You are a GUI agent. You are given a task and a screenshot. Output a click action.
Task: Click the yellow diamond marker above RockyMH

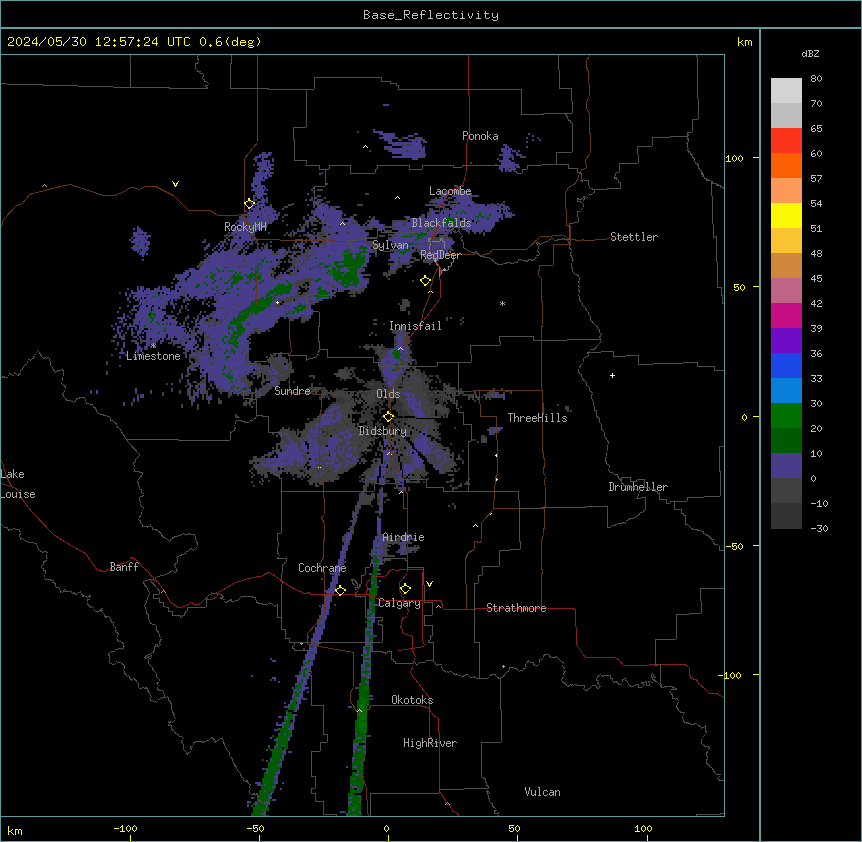point(250,204)
